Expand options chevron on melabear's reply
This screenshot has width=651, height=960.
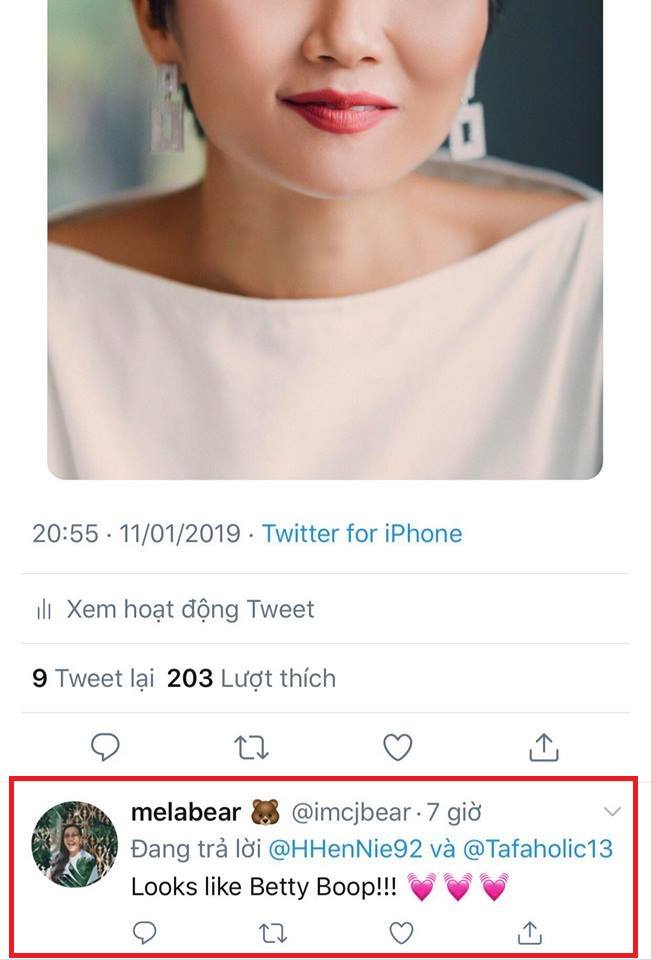(x=612, y=811)
